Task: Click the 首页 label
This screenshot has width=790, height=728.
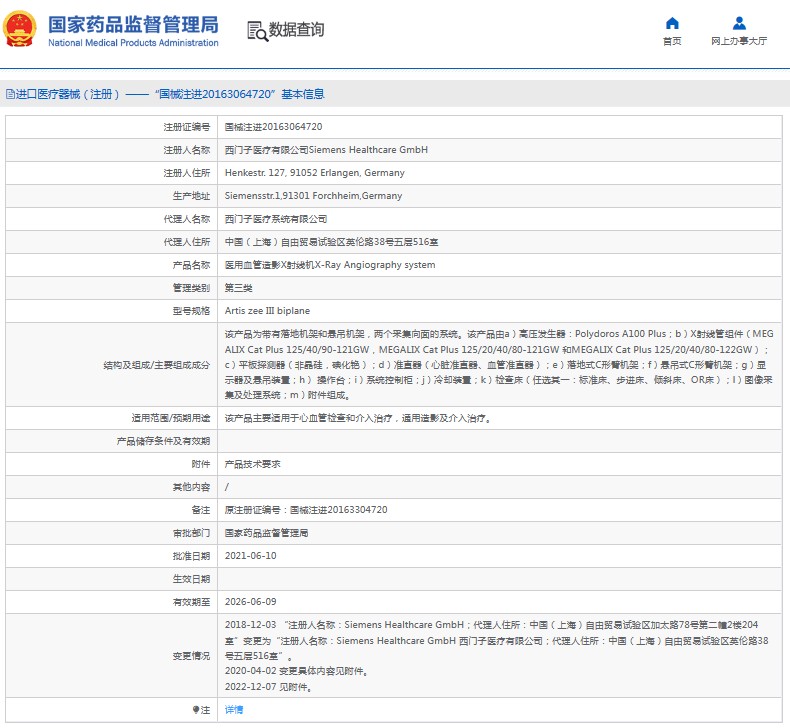Action: [x=672, y=41]
